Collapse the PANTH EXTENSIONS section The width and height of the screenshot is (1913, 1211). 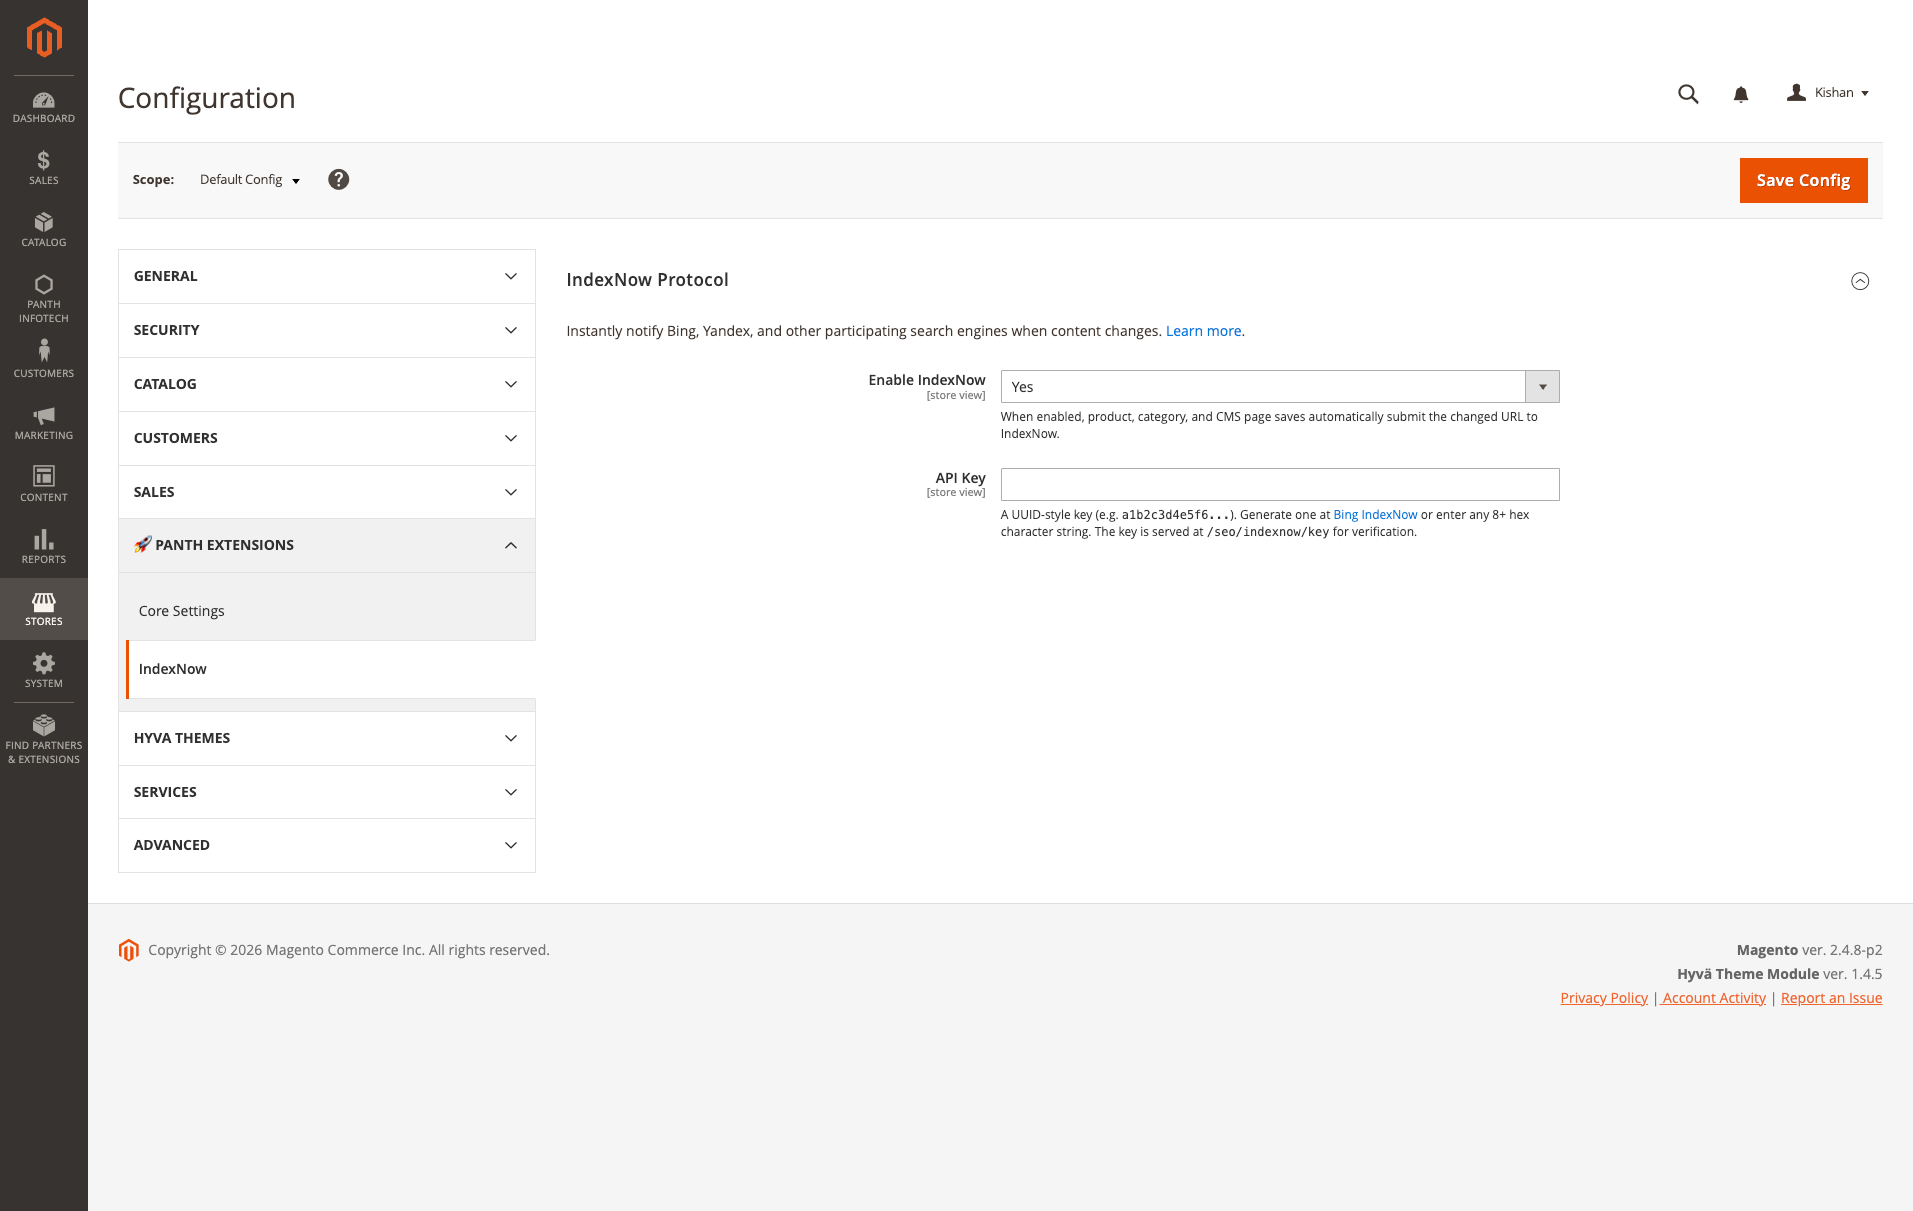coord(326,545)
